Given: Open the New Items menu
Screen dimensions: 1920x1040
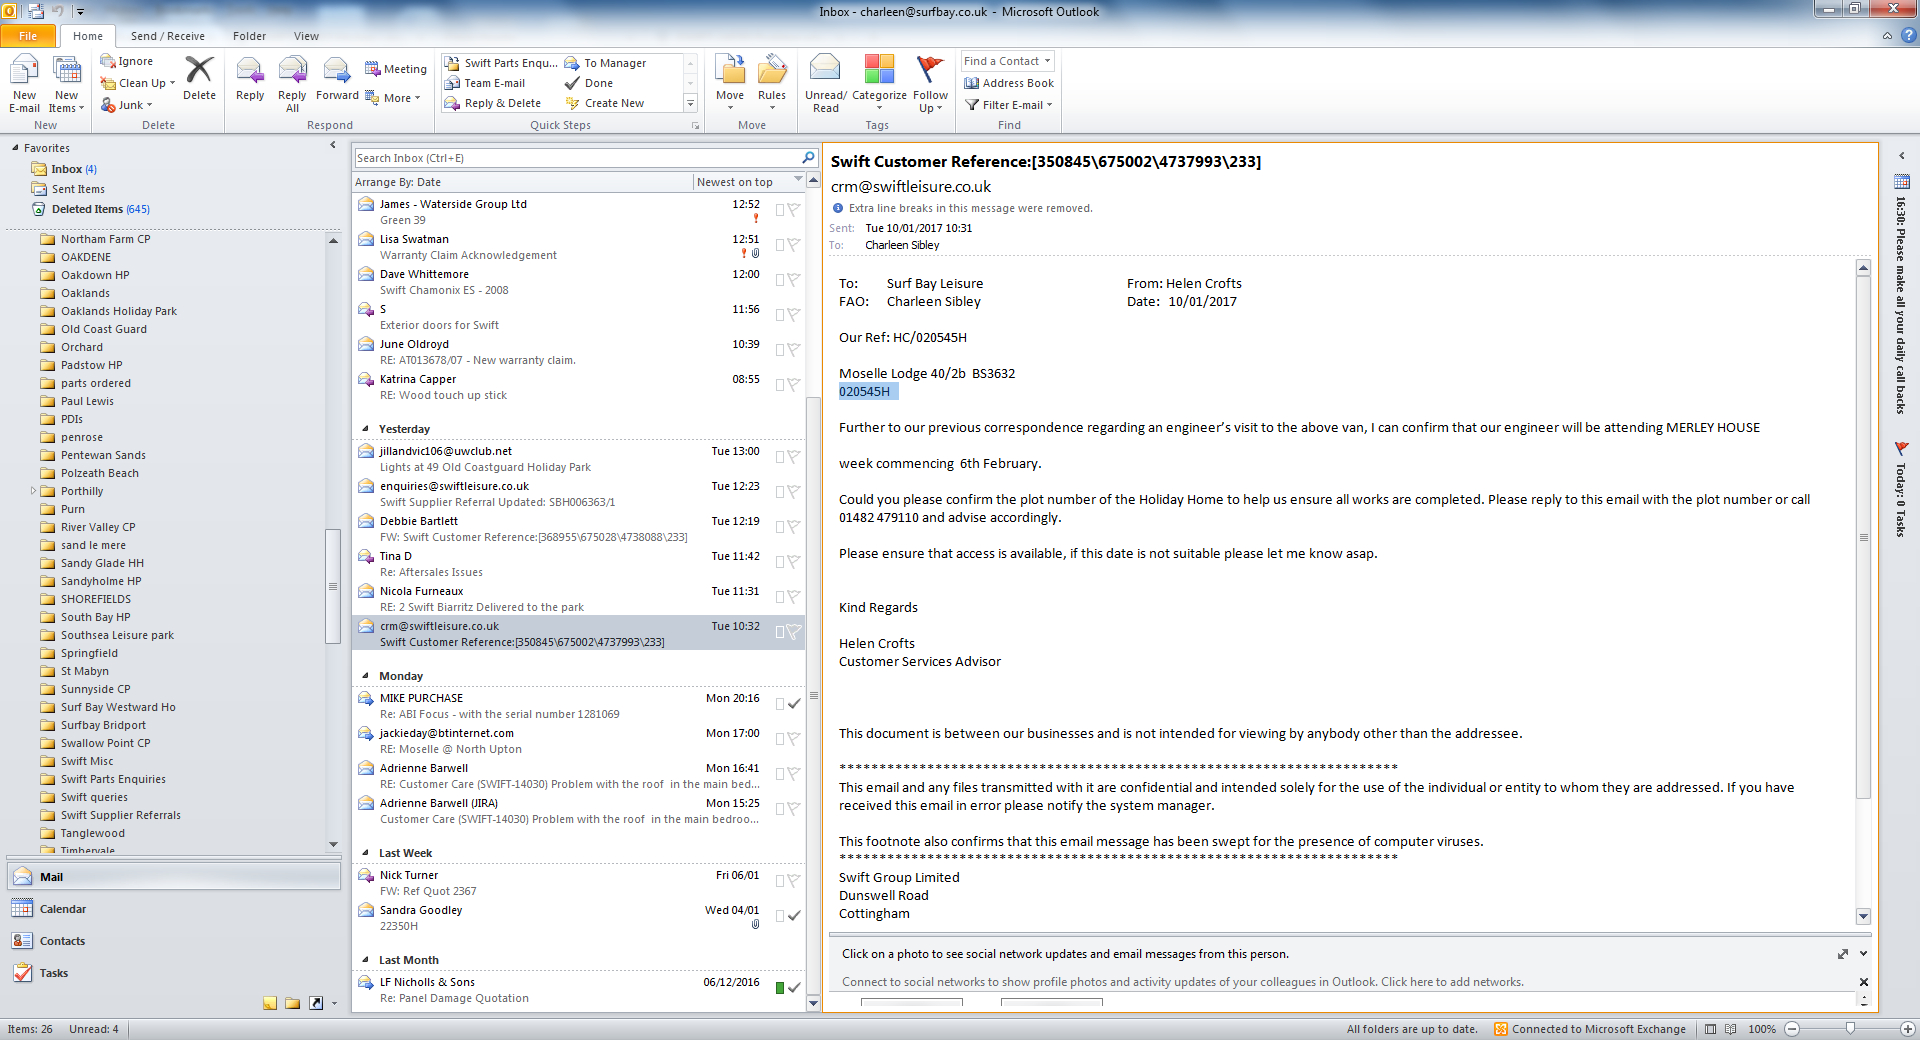Looking at the screenshot, I should point(66,84).
